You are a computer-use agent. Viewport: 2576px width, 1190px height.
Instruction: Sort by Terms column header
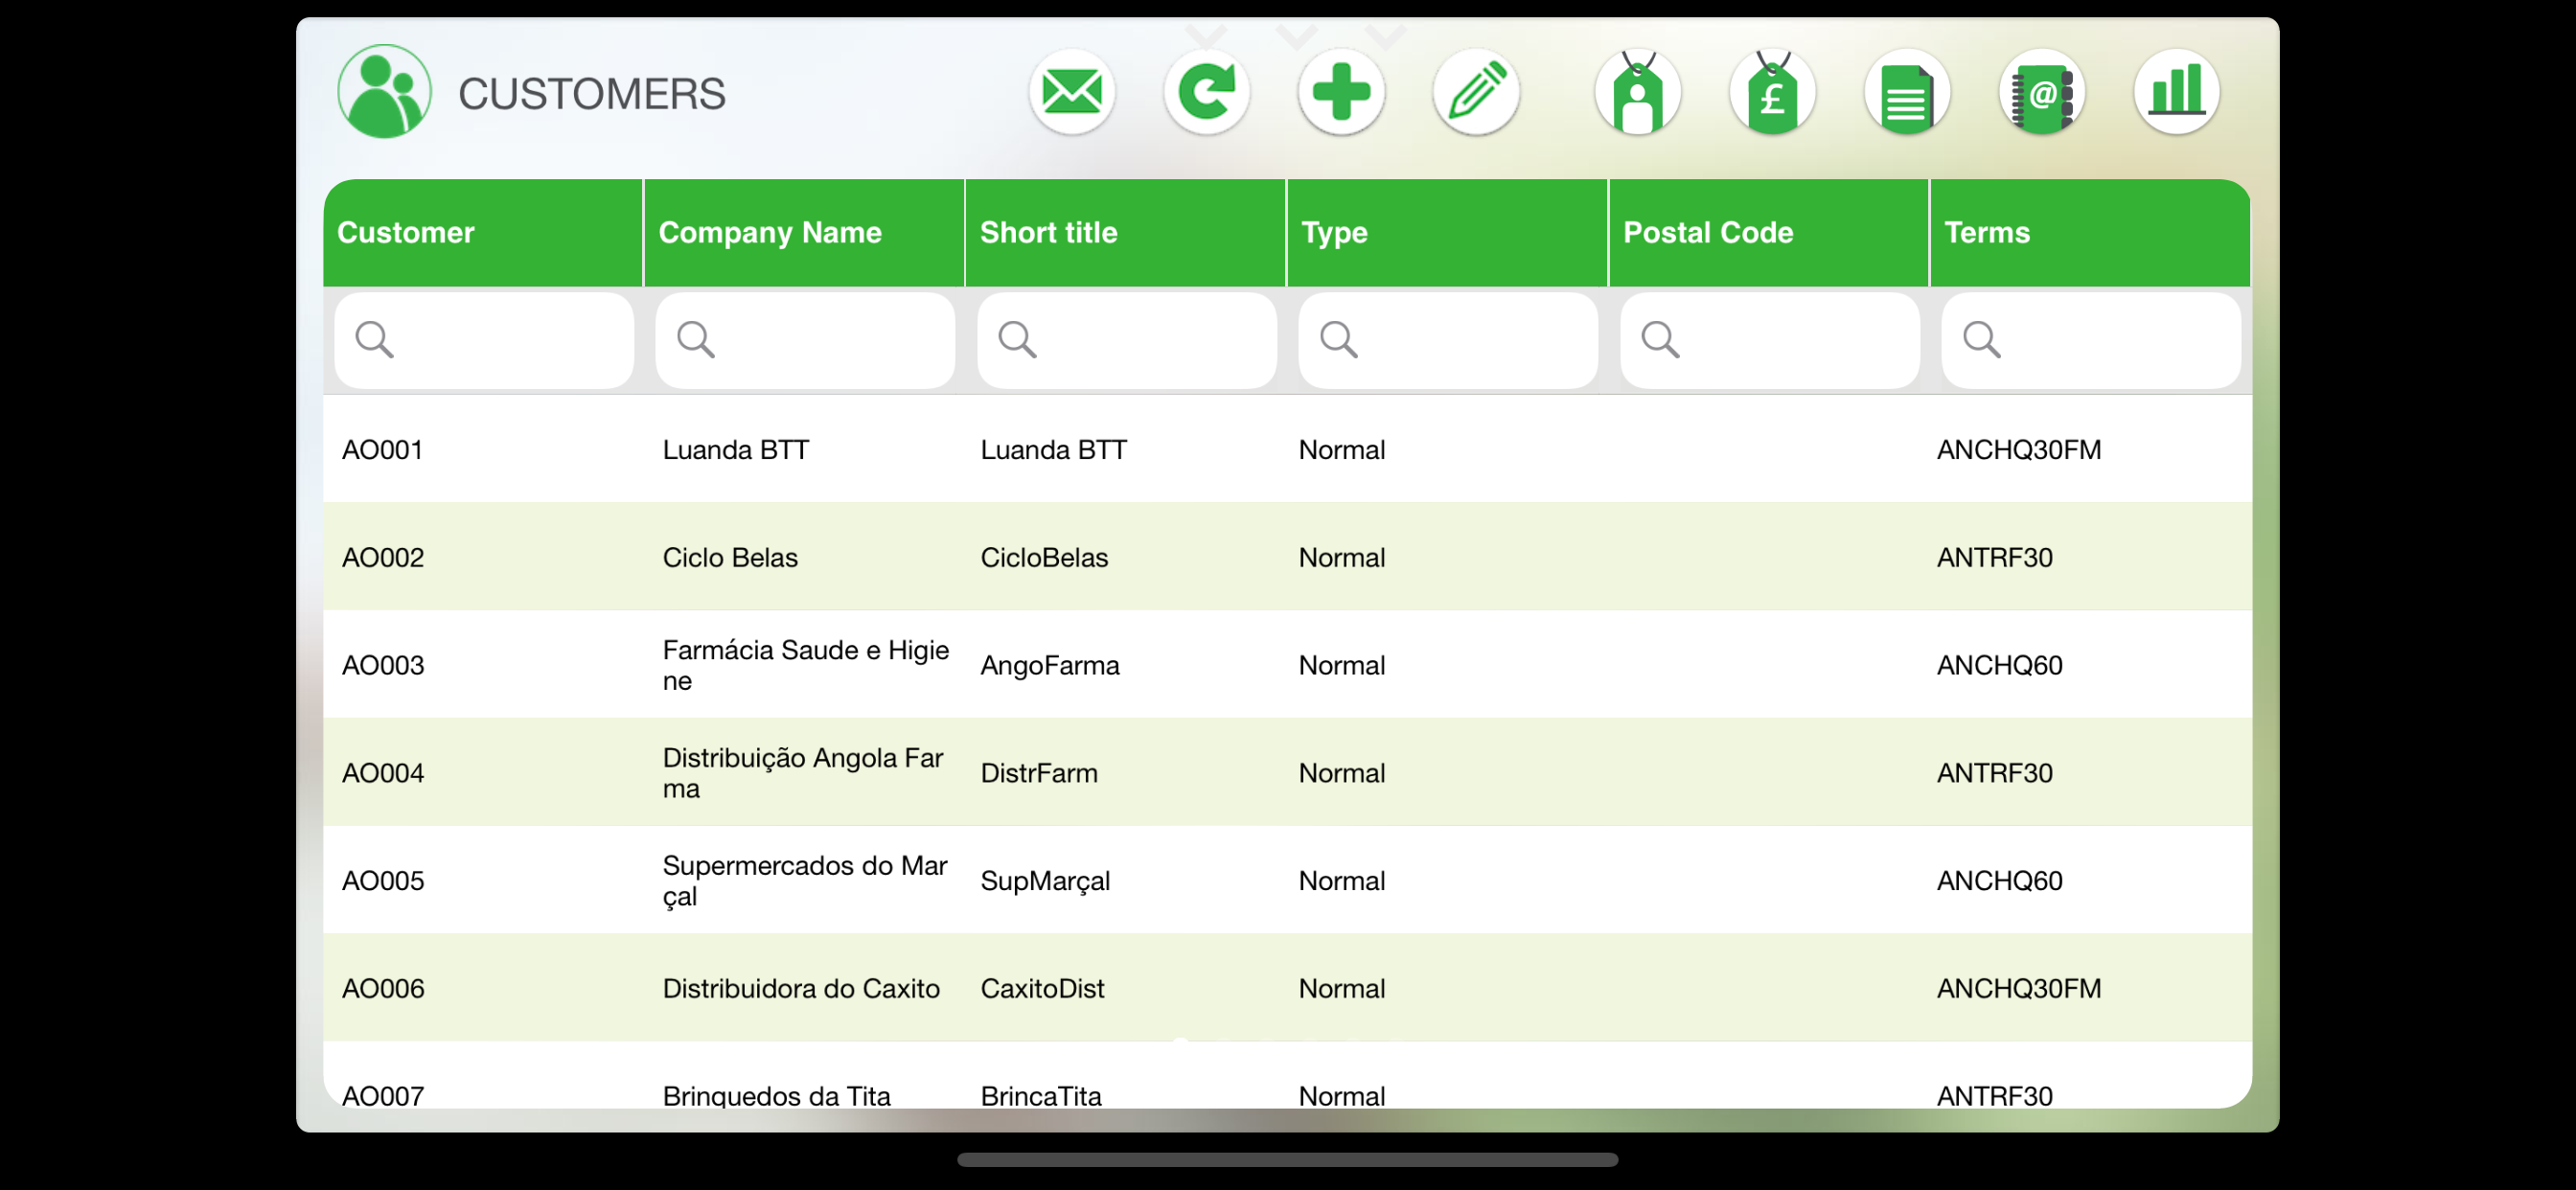click(x=2090, y=233)
